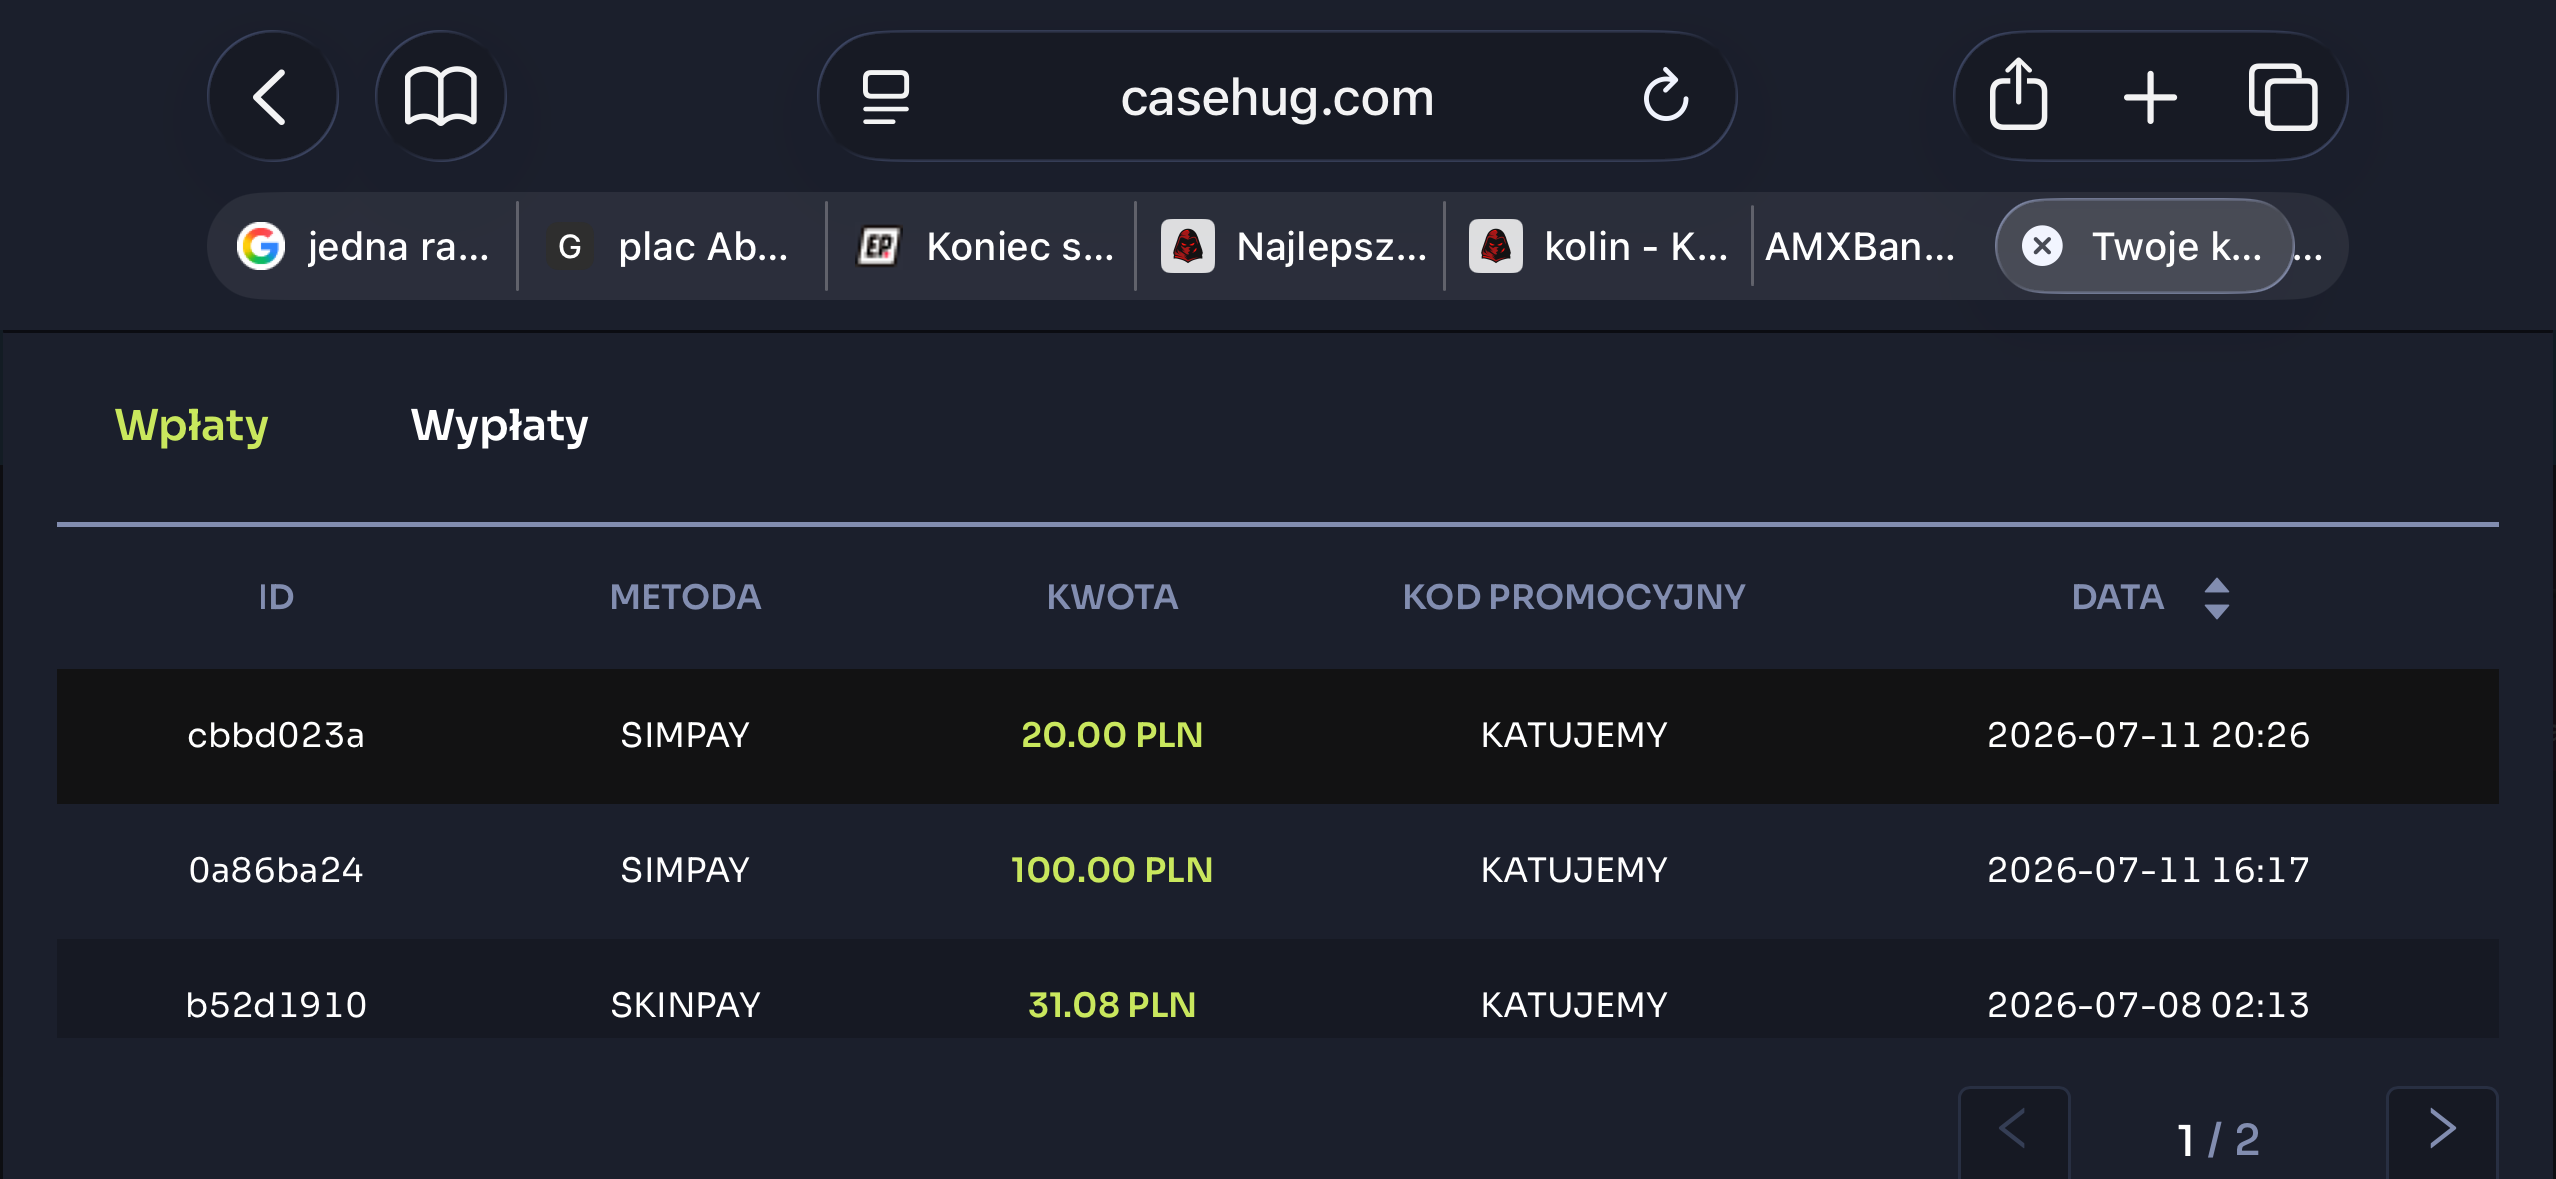This screenshot has height=1179, width=2556.
Task: Switch to the plac Ab... tab
Action: pos(672,246)
